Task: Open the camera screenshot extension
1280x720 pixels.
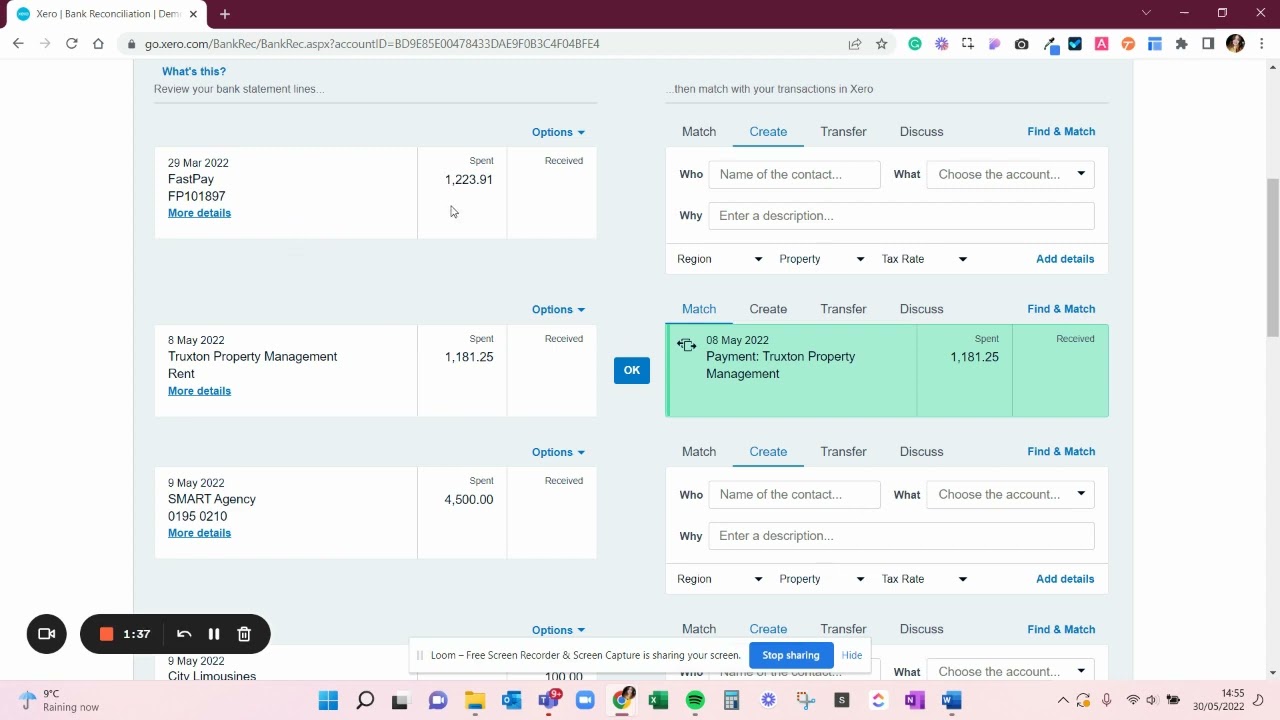Action: pyautogui.click(x=1021, y=44)
